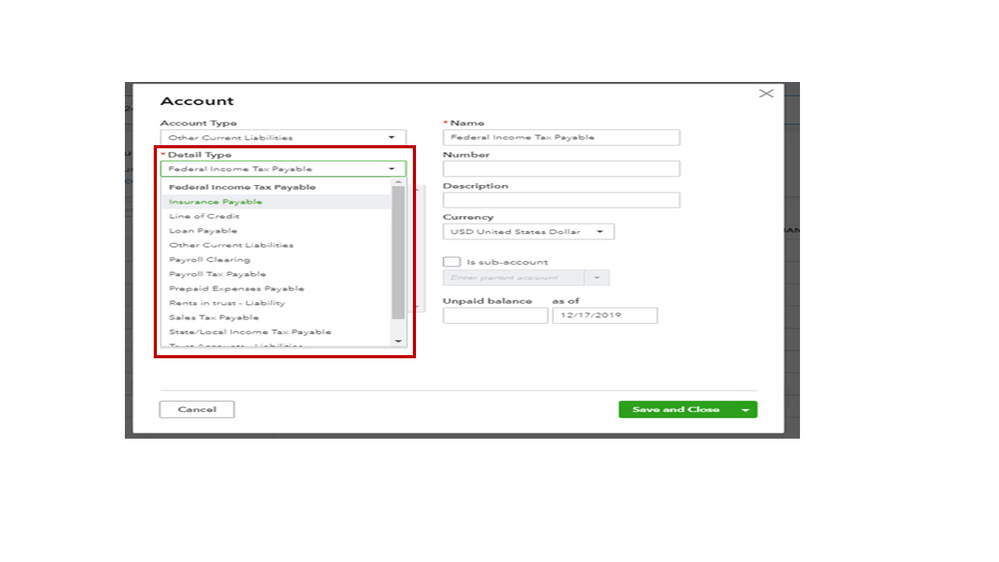The width and height of the screenshot is (999, 562).
Task: Open the Currency dropdown
Action: tap(528, 232)
